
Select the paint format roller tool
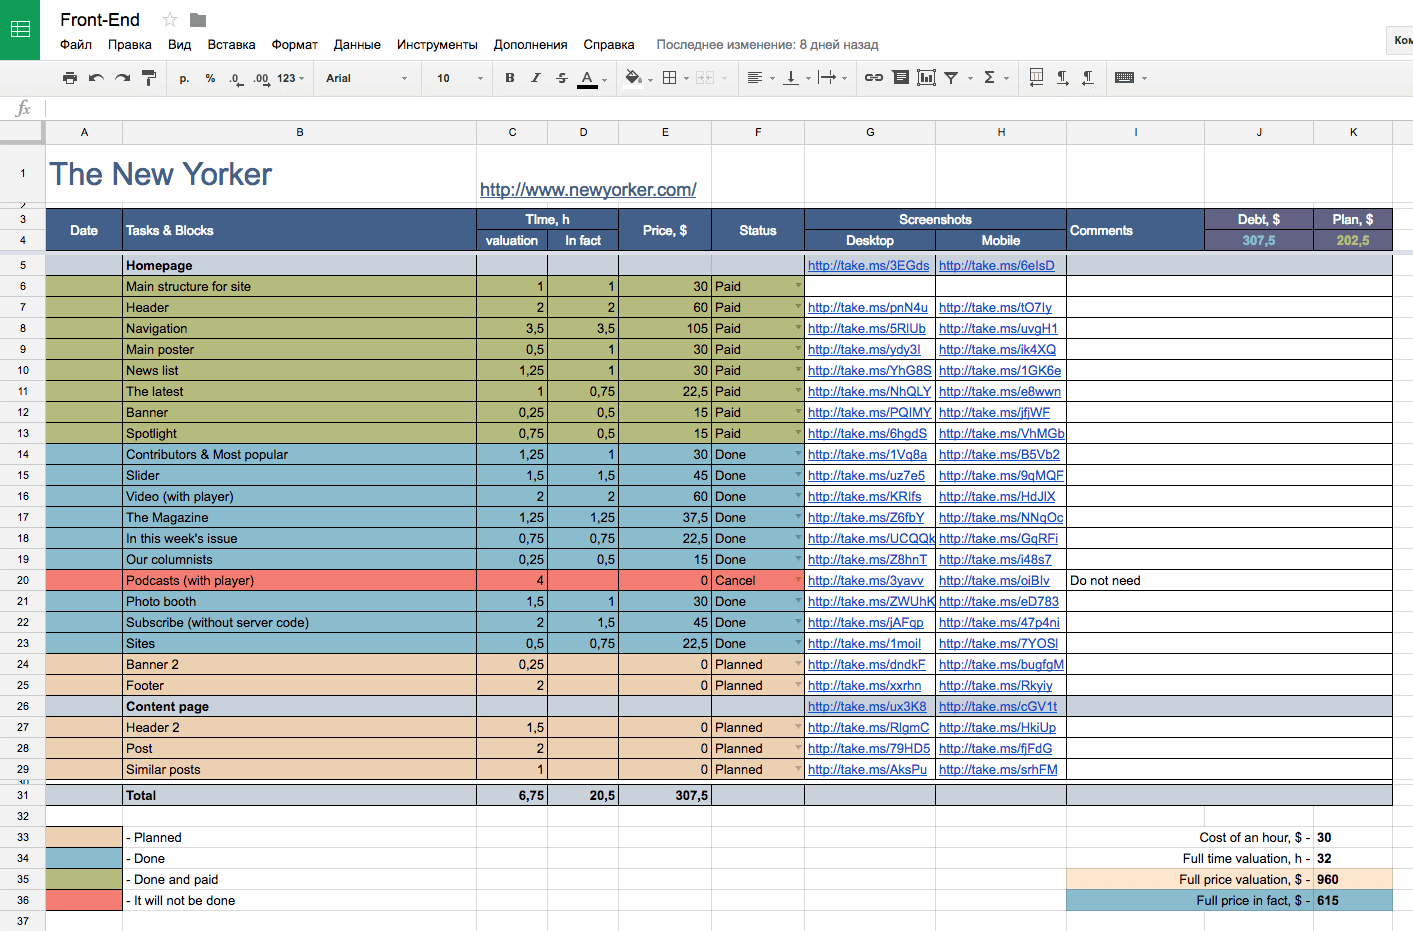pos(149,78)
